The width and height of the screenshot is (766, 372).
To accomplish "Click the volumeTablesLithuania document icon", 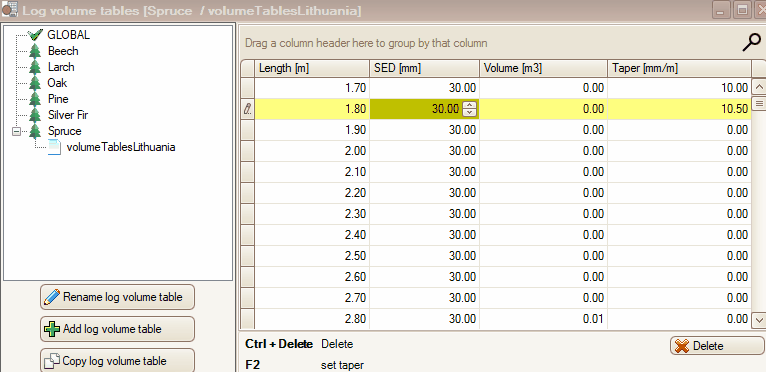I will (x=54, y=147).
